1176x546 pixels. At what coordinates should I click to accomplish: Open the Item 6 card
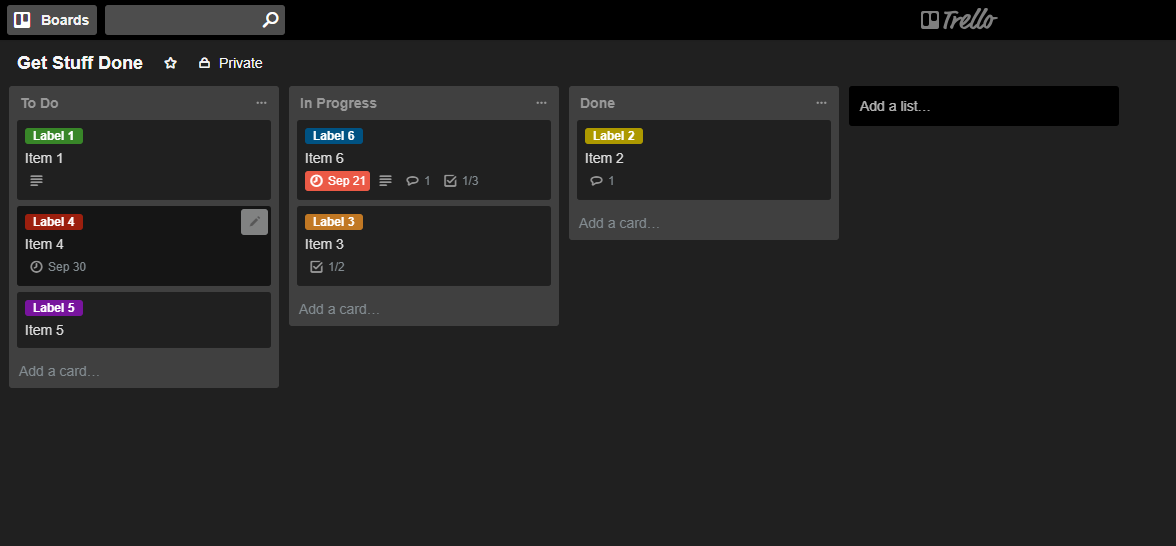(x=424, y=160)
